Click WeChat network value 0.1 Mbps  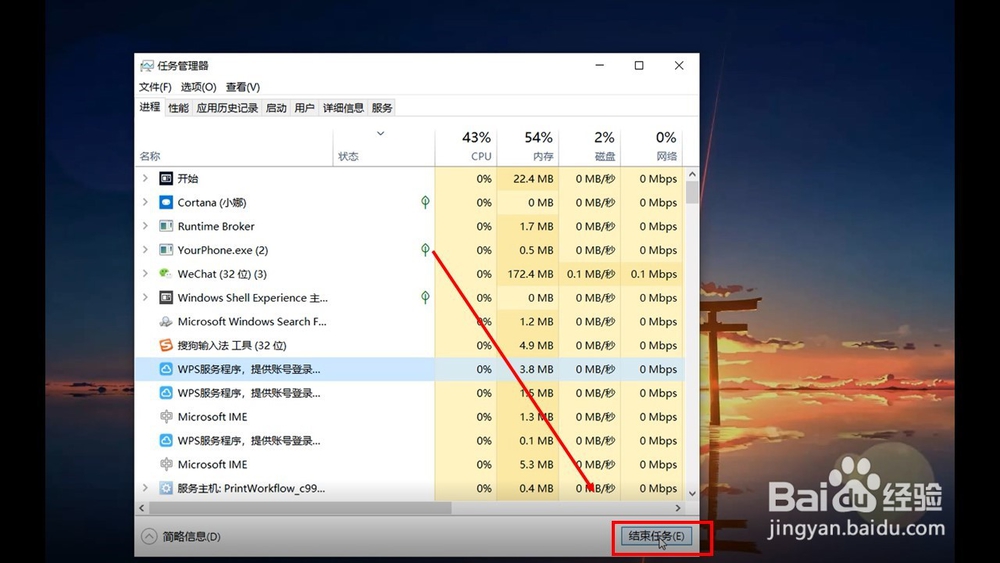[654, 274]
